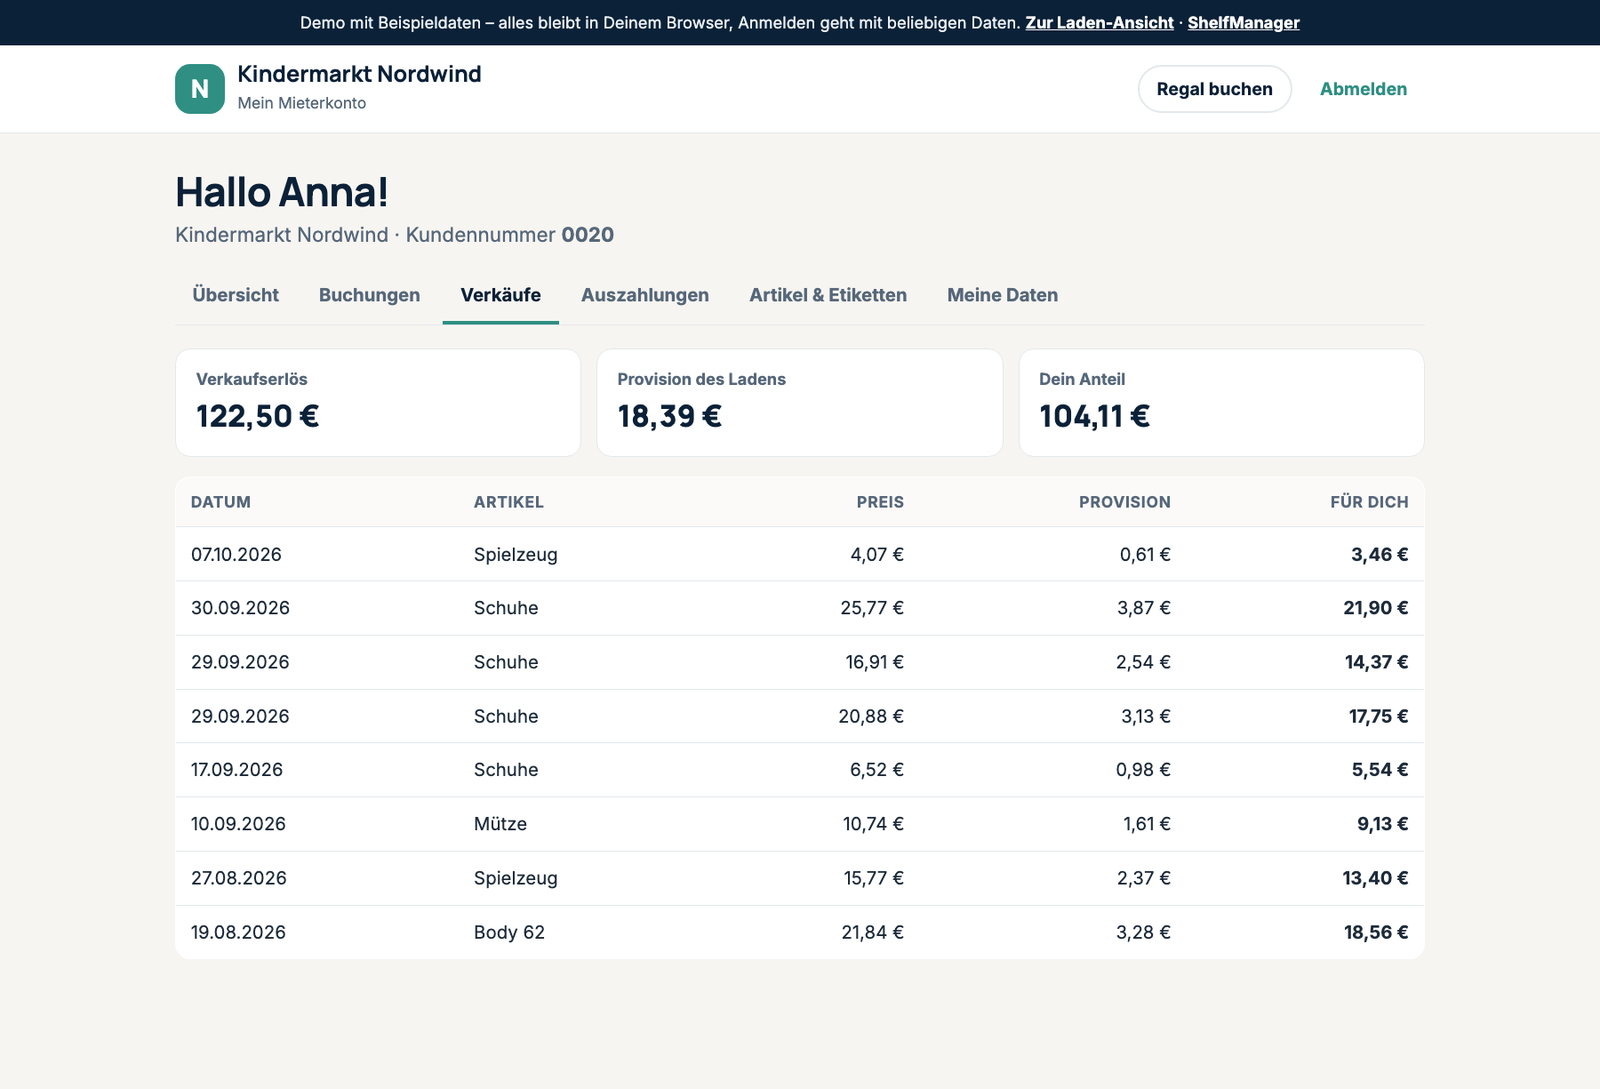Click the Kindermarkt Nordwind header title
The height and width of the screenshot is (1089, 1600).
(359, 74)
